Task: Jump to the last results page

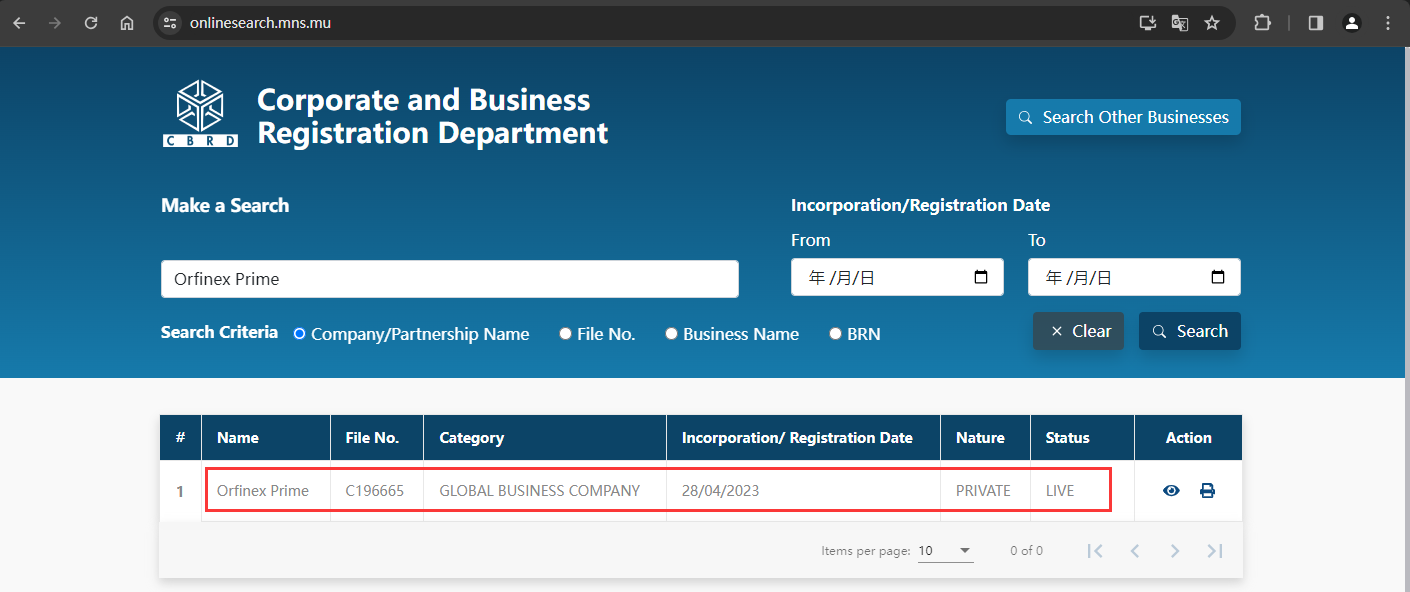Action: coord(1215,551)
